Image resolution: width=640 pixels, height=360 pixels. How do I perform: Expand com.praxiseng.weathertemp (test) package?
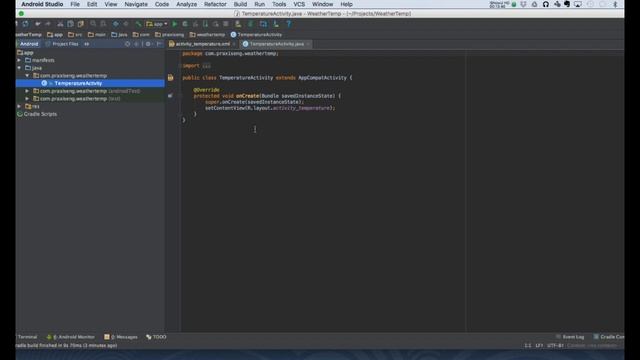27,99
